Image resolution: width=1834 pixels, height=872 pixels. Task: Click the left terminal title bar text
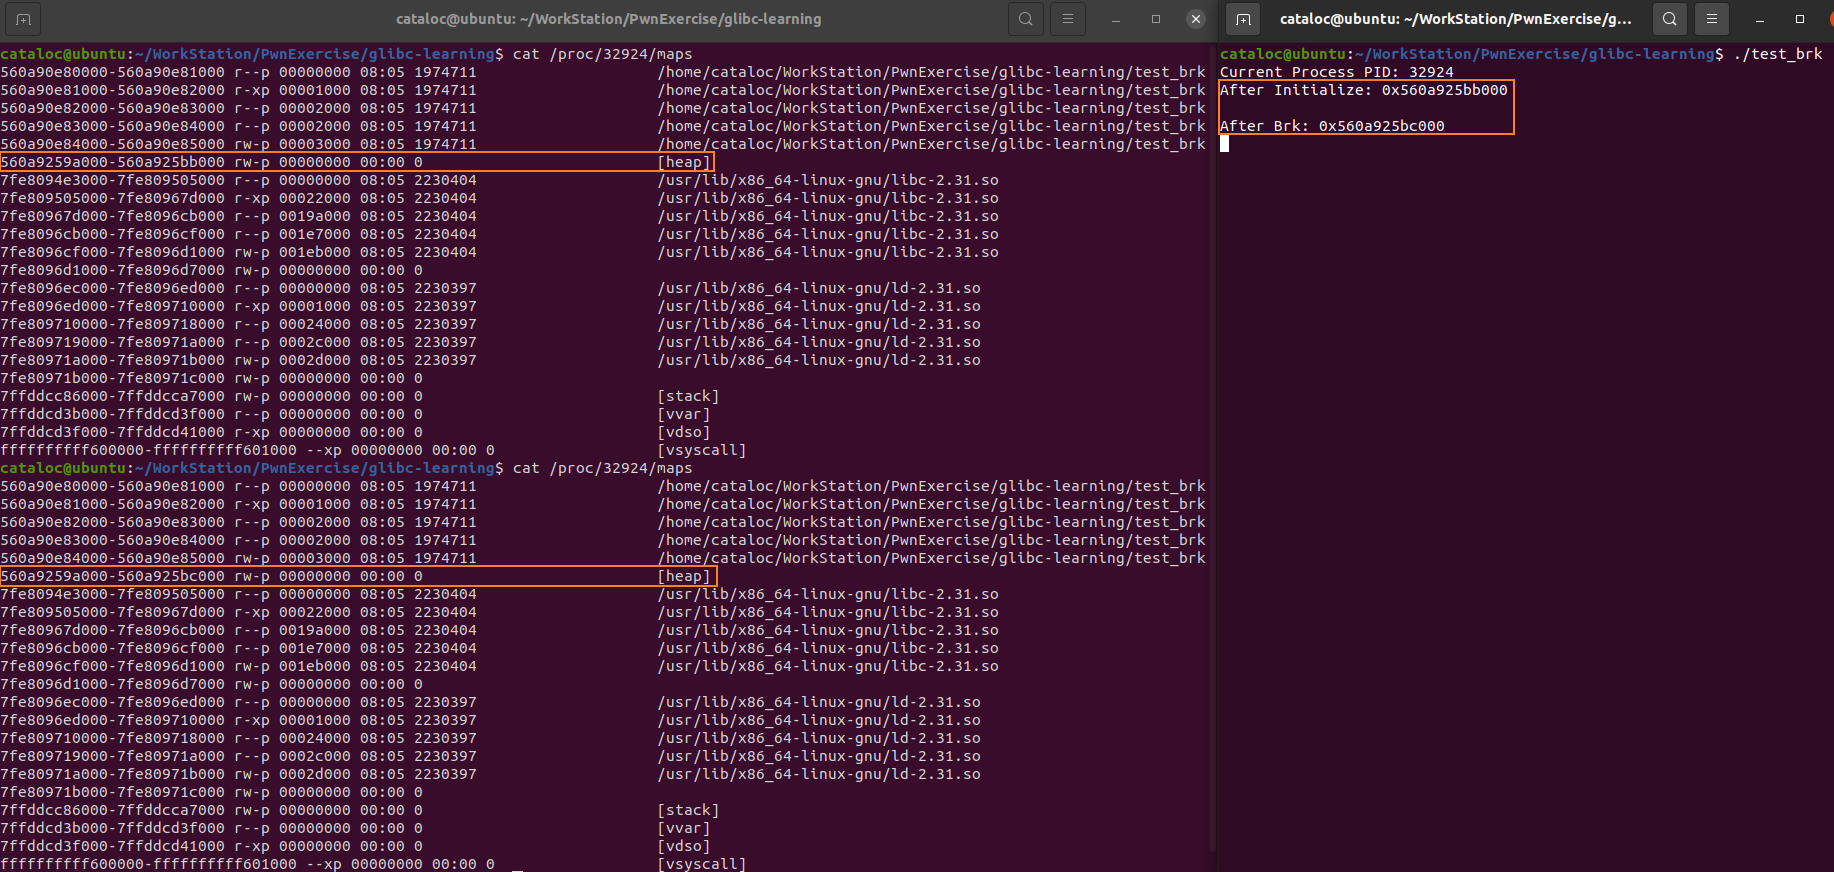(608, 19)
